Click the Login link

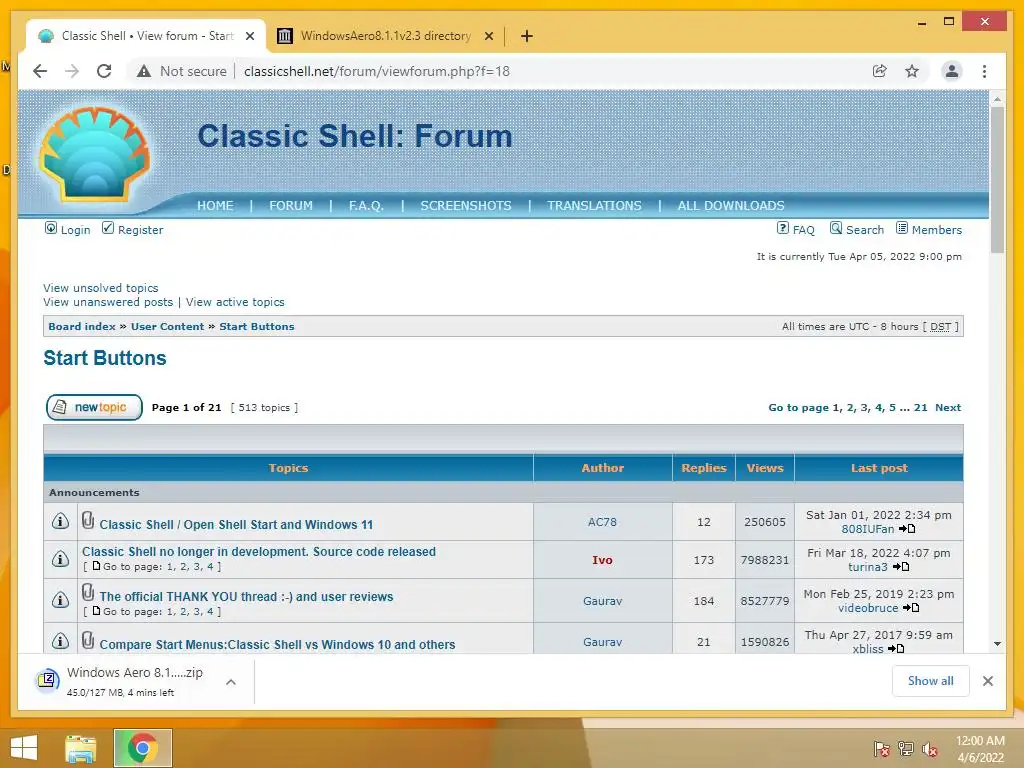tap(68, 229)
